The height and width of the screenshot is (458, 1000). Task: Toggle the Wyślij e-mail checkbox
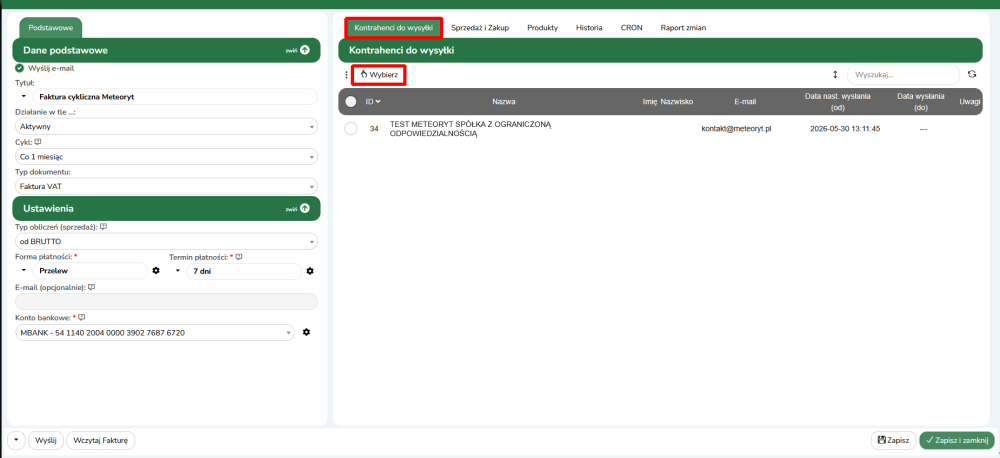(20, 68)
